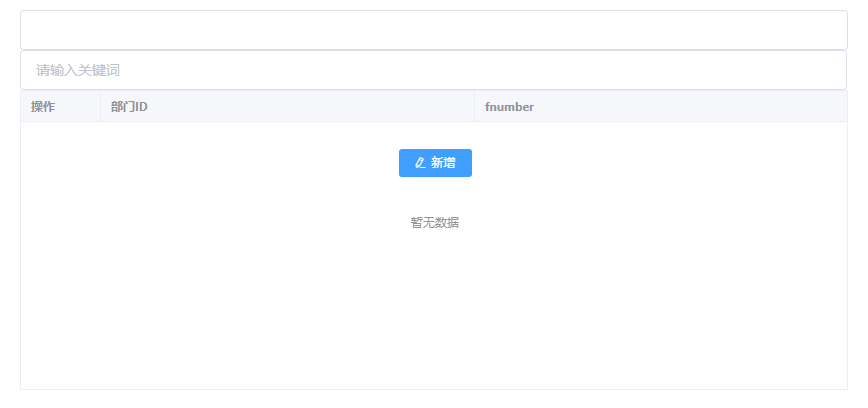Click the pencil icon on 新增 button
Viewport: 868px width, 408px height.
tap(420, 163)
